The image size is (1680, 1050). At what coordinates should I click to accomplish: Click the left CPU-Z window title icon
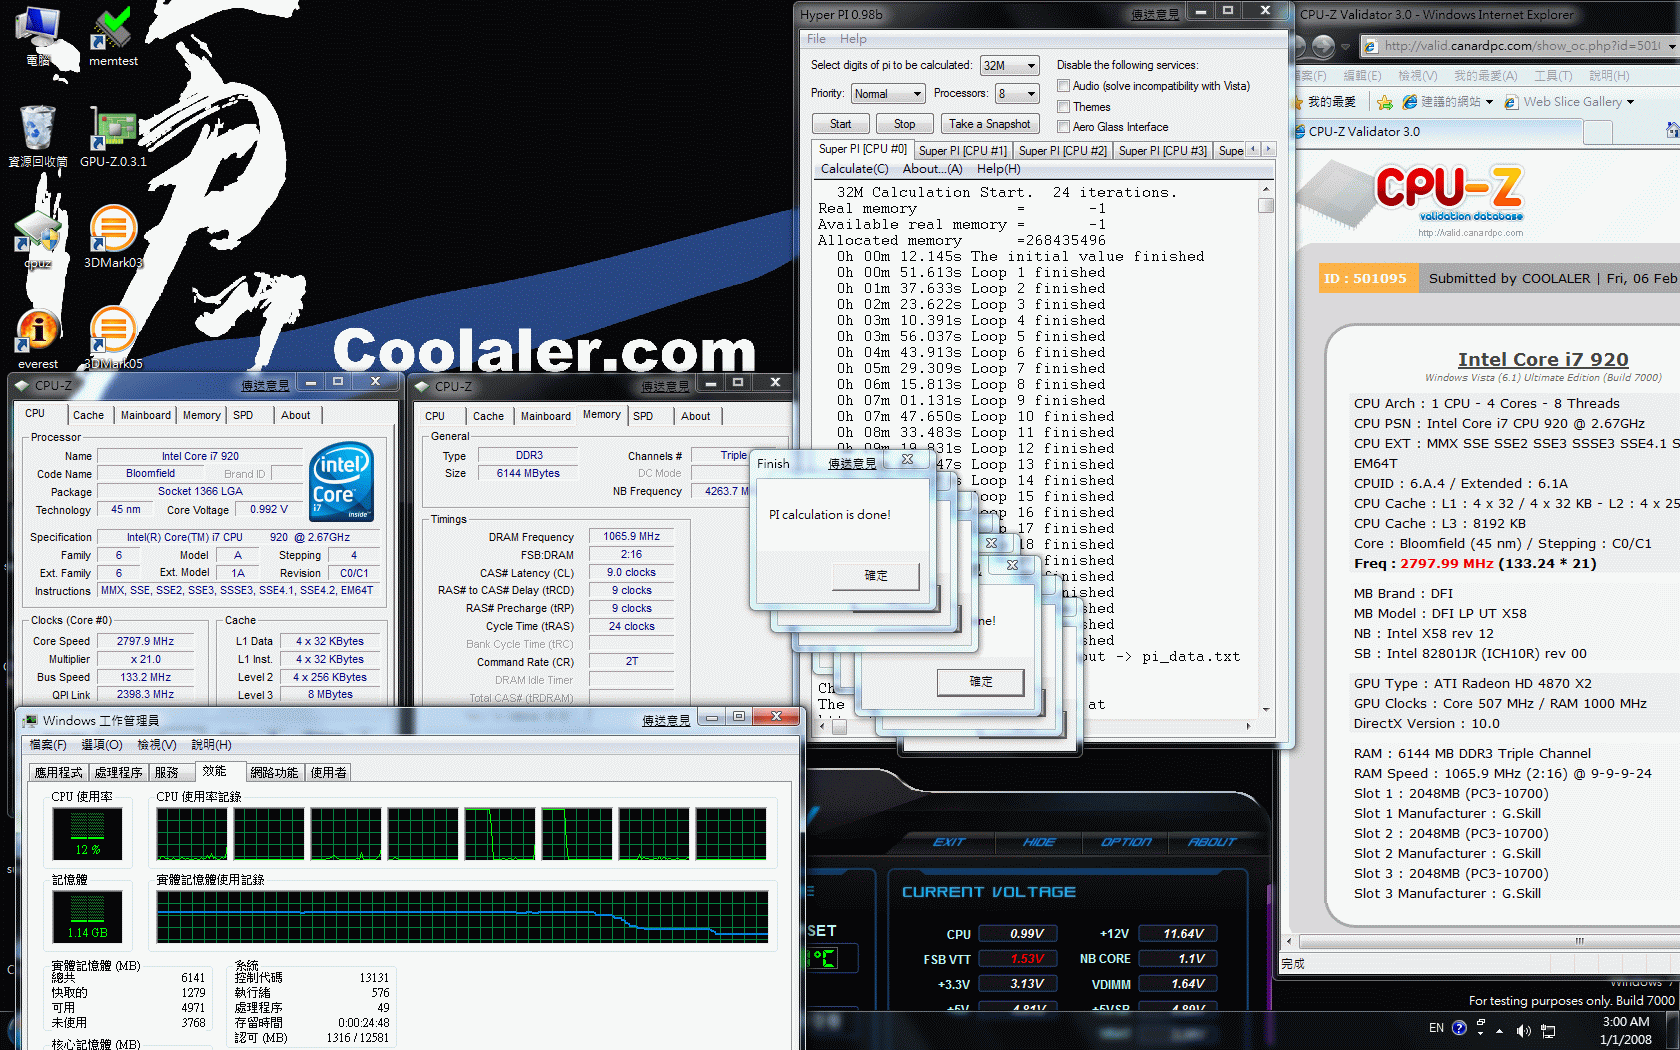[22, 385]
